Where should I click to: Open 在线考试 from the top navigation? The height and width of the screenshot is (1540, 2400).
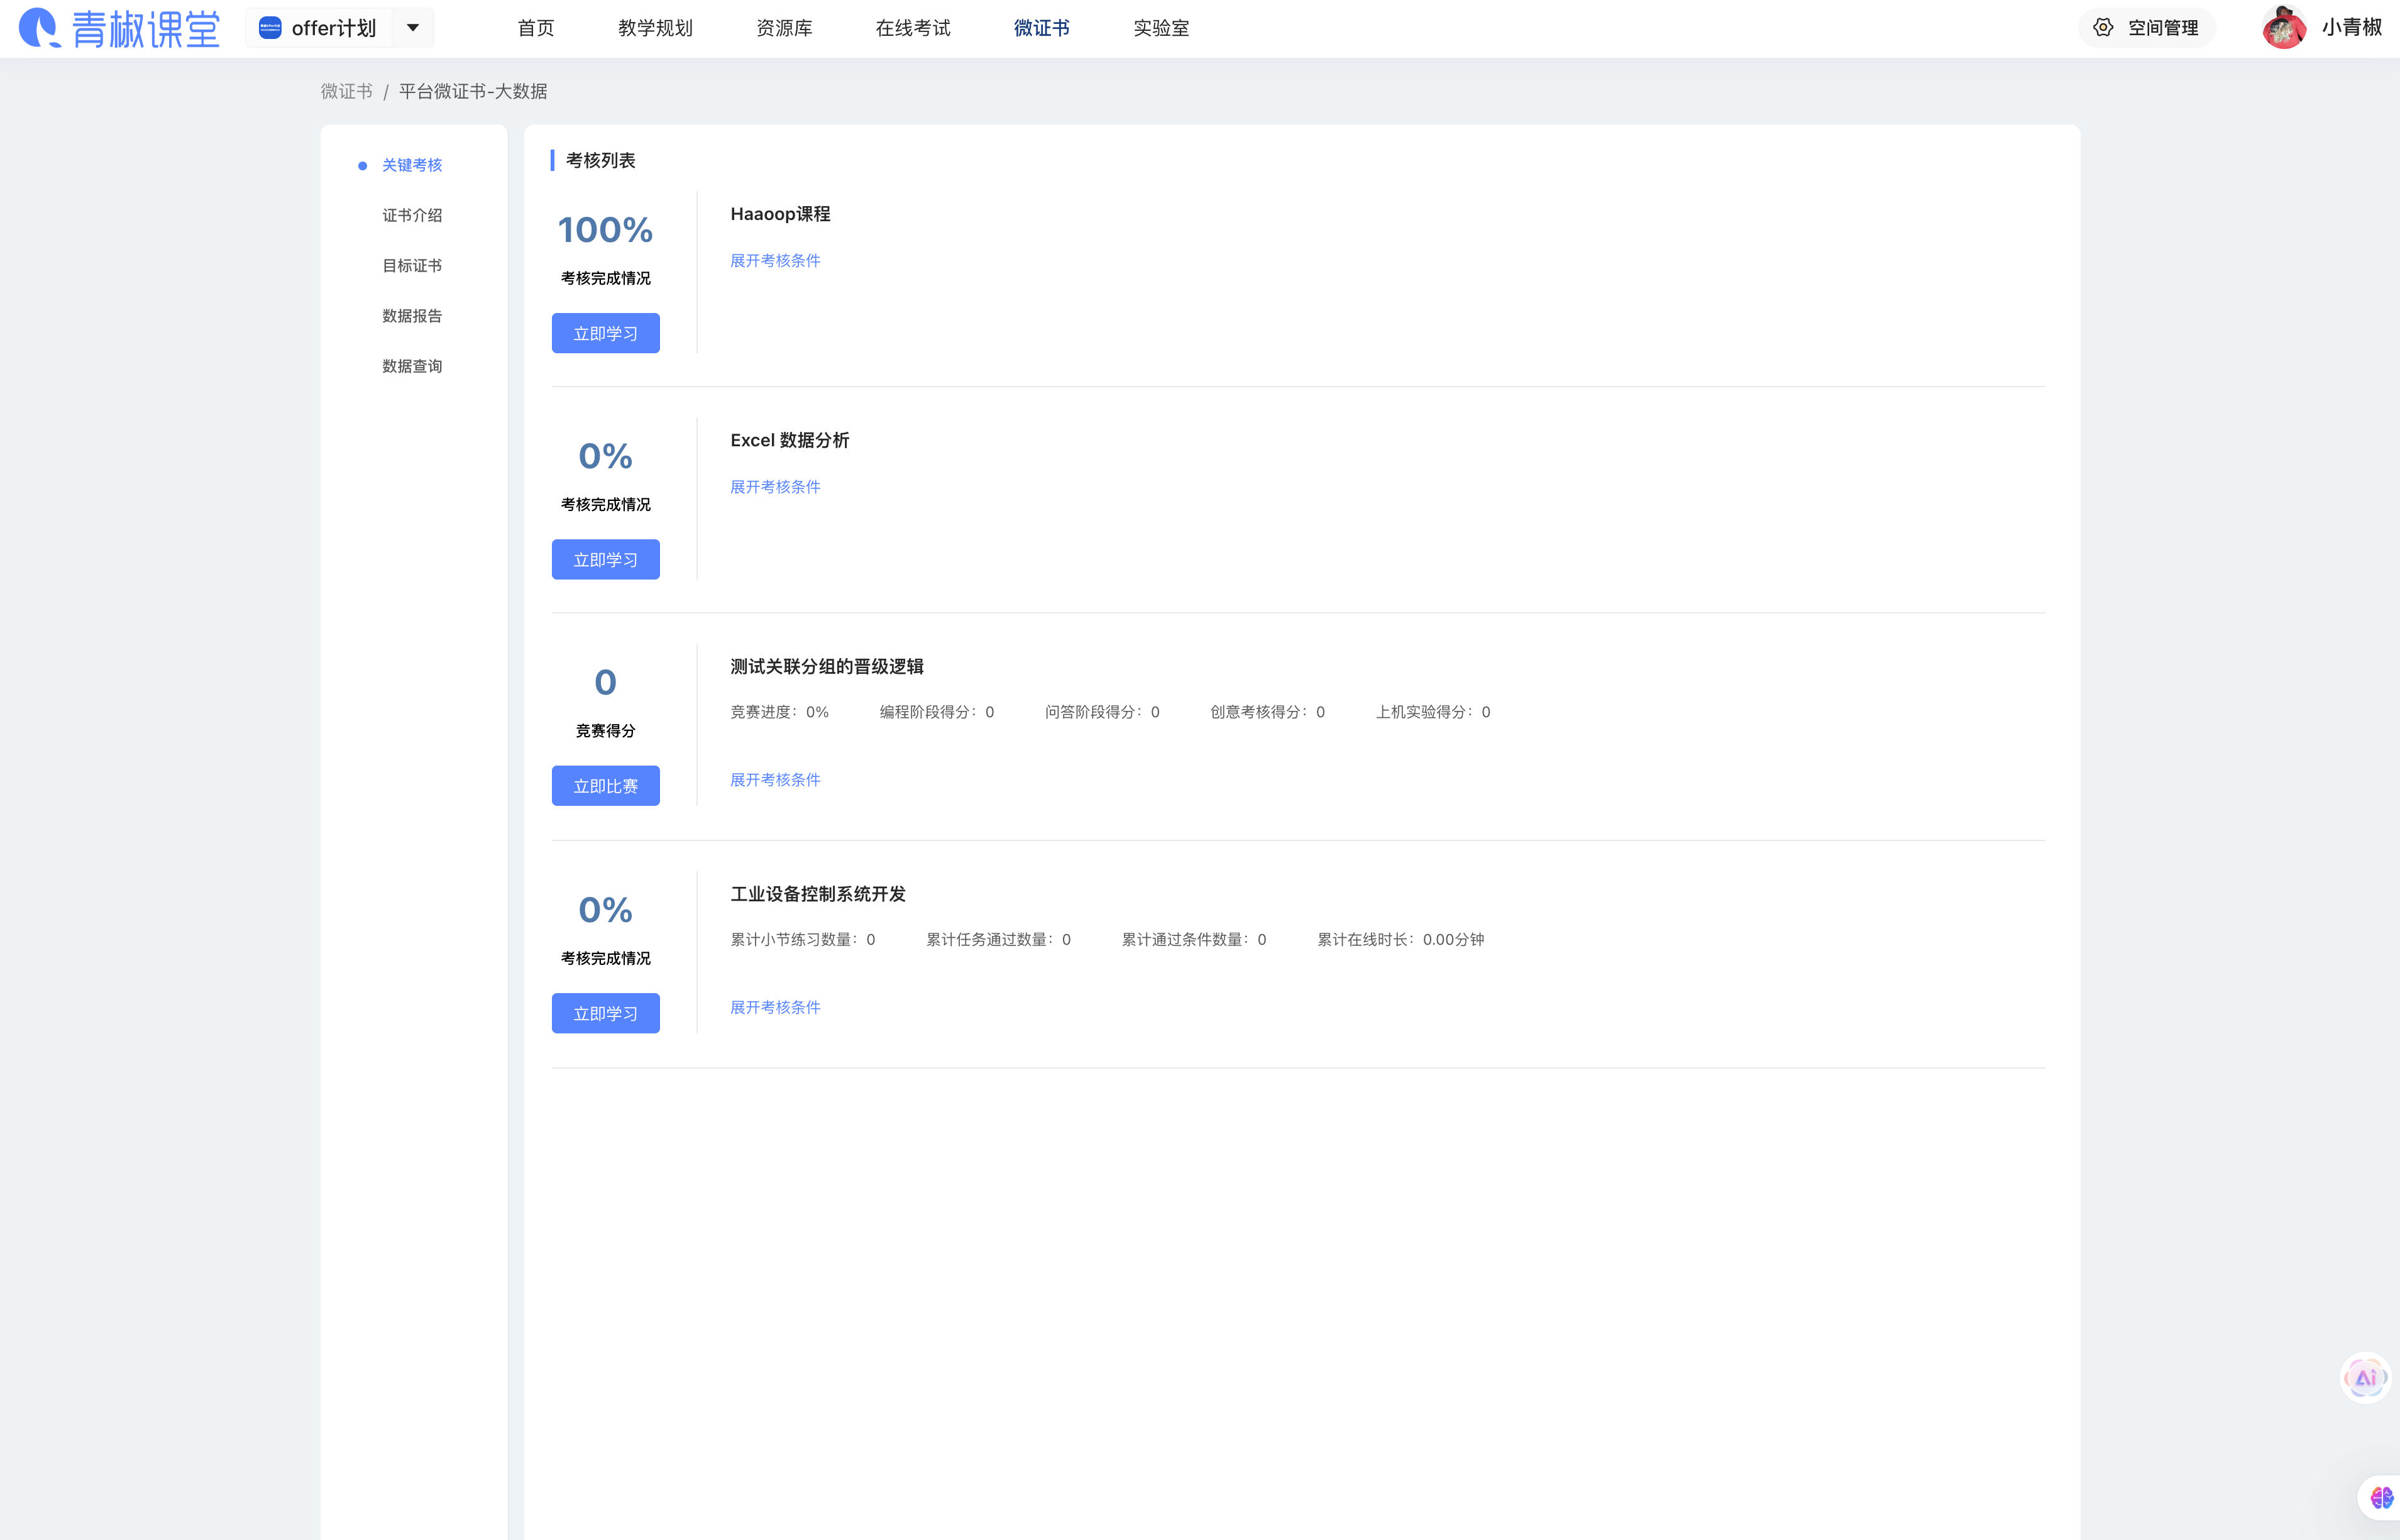tap(913, 28)
